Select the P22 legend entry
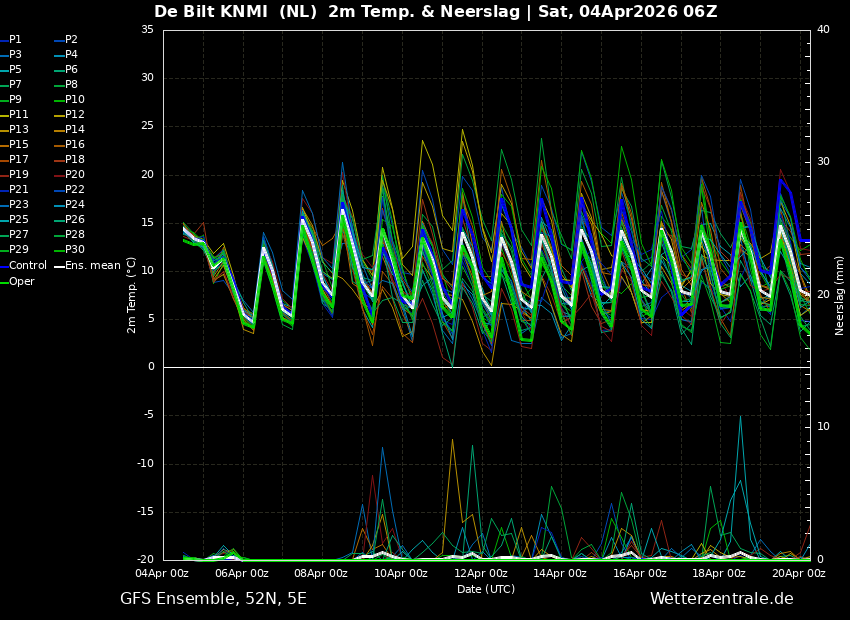The image size is (850, 620). point(74,190)
